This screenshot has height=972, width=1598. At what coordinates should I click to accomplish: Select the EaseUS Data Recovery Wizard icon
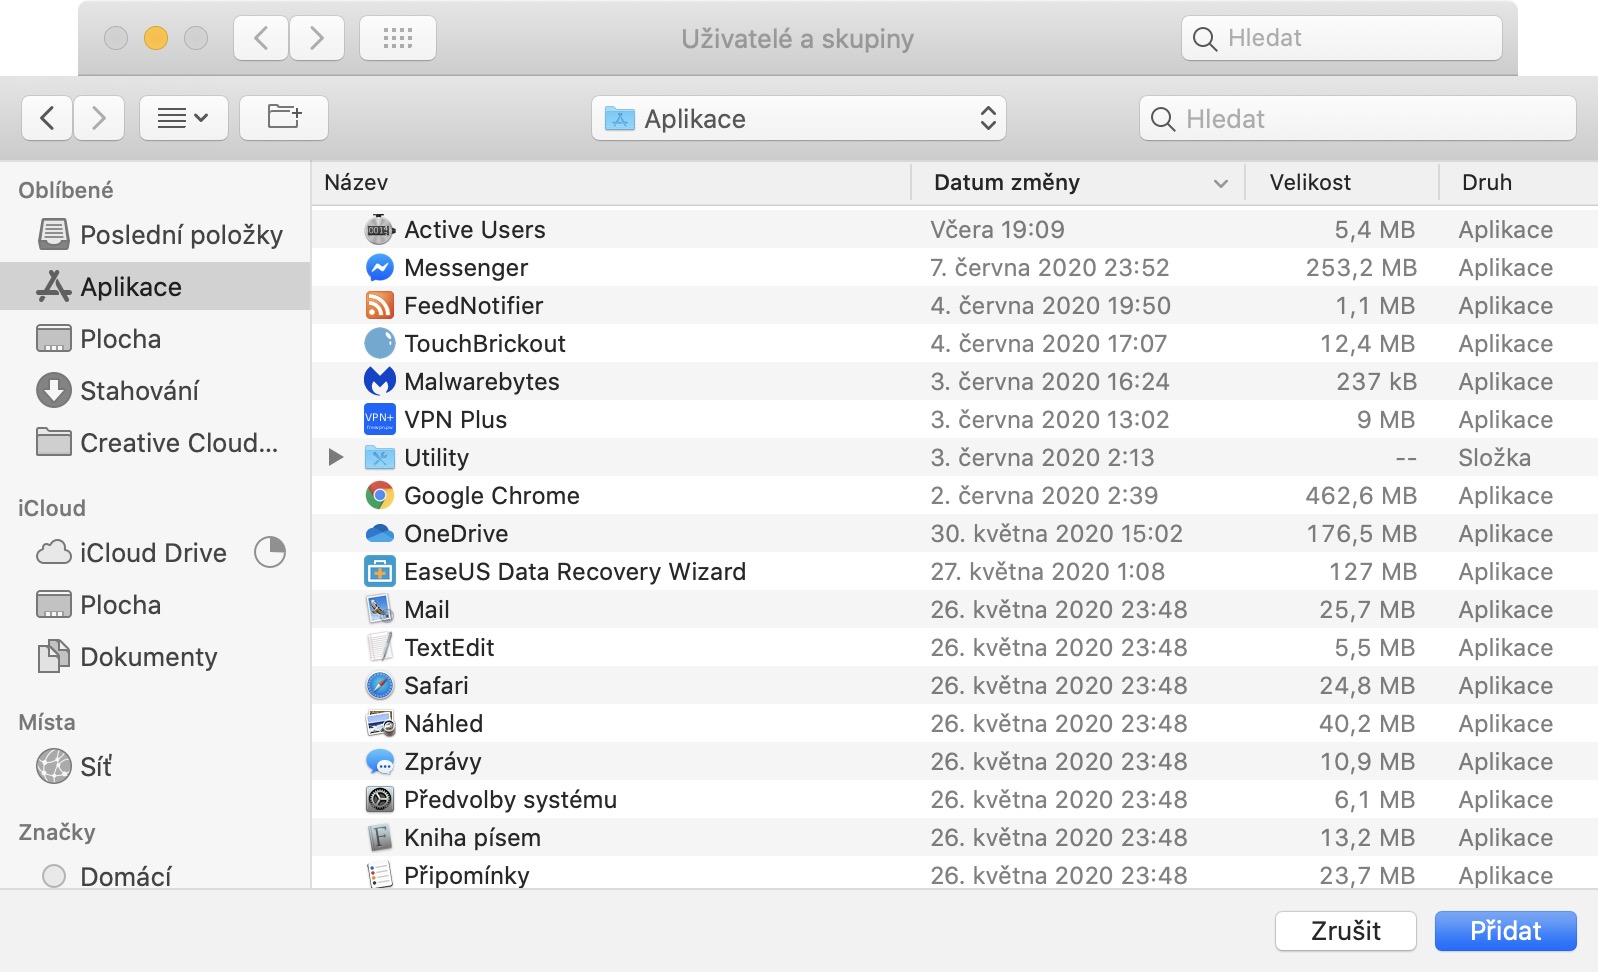379,572
